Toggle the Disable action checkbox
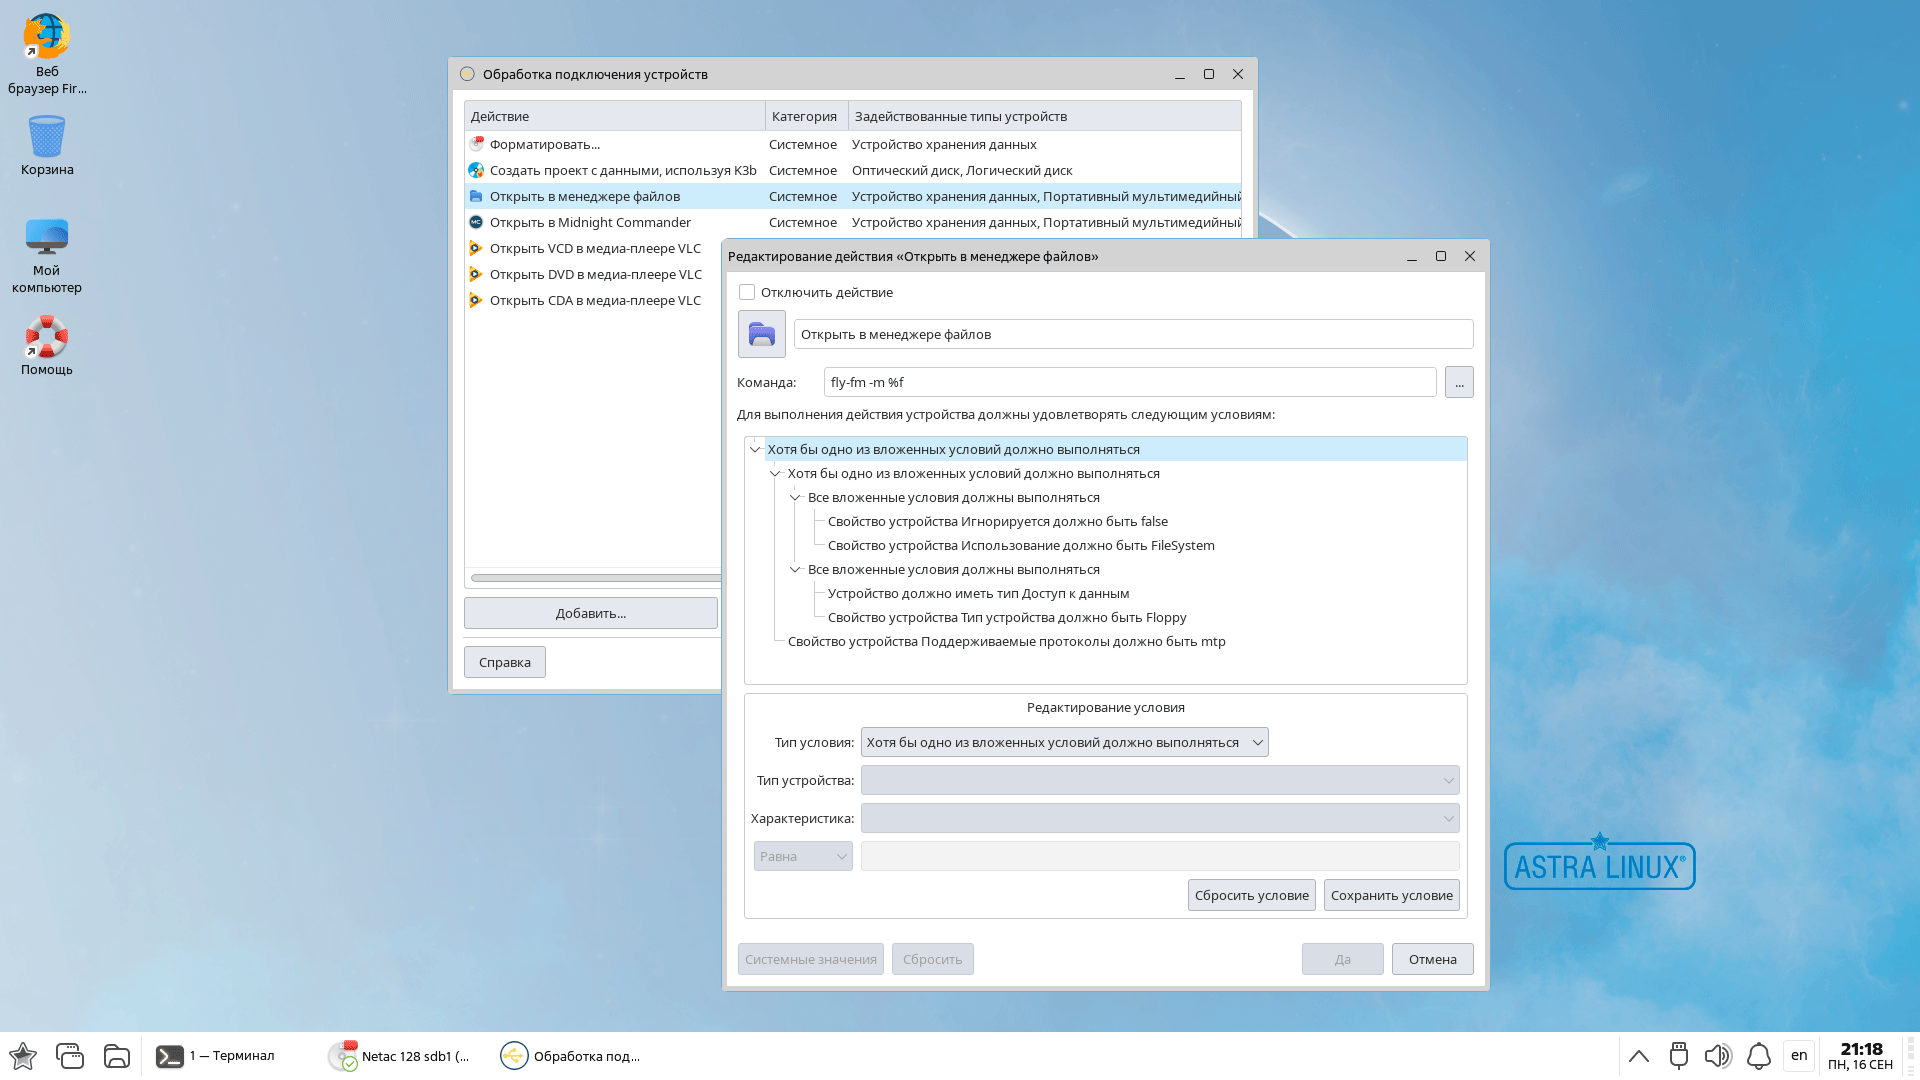 click(x=747, y=292)
